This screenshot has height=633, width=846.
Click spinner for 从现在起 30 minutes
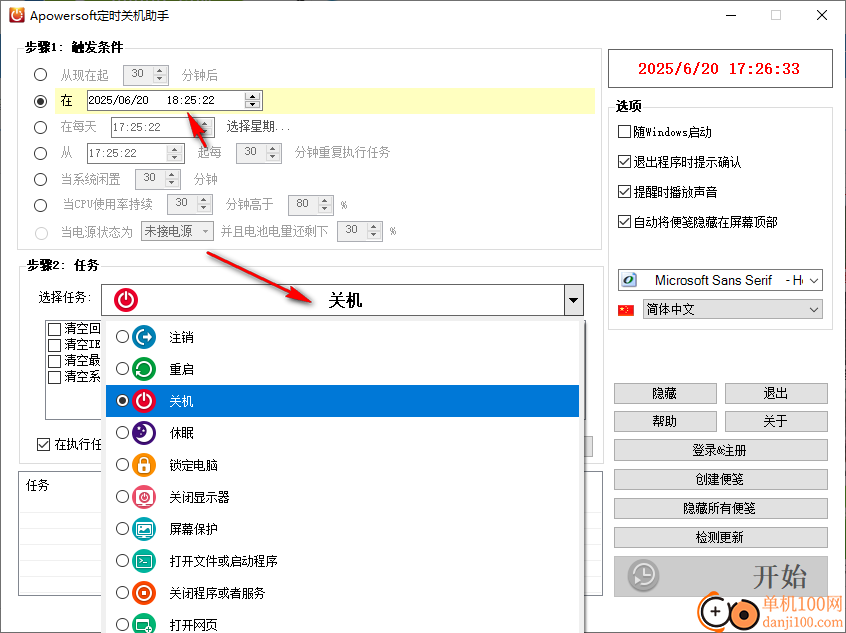[x=160, y=75]
